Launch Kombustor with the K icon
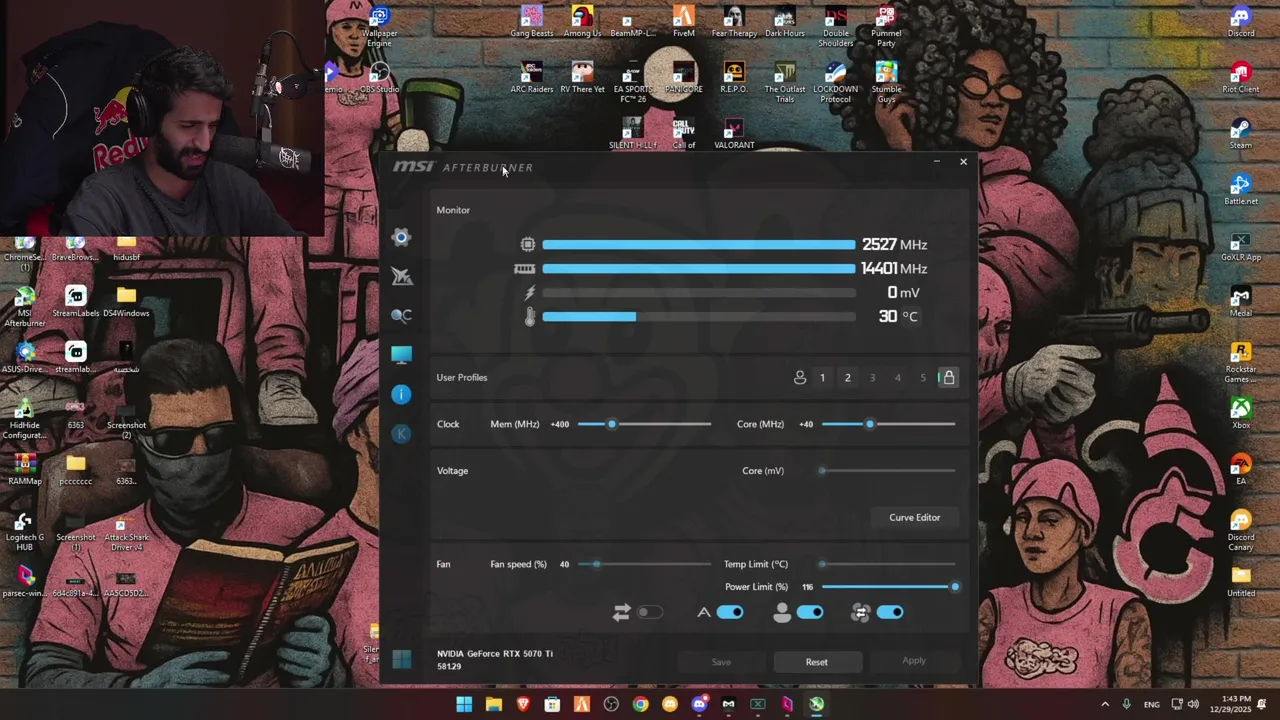Viewport: 1280px width, 720px height. pos(401,433)
